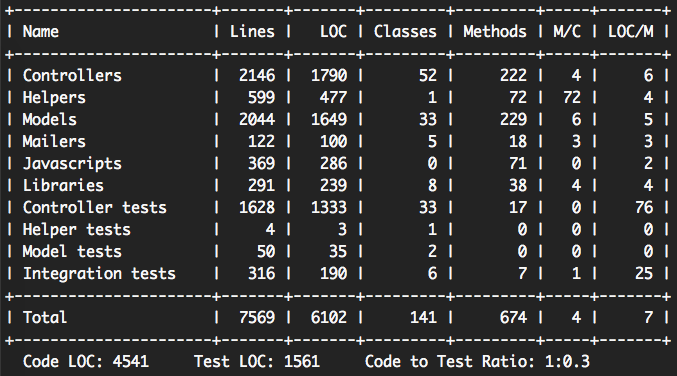The width and height of the screenshot is (677, 376).
Task: Select the Helpers row label
Action: coord(54,98)
